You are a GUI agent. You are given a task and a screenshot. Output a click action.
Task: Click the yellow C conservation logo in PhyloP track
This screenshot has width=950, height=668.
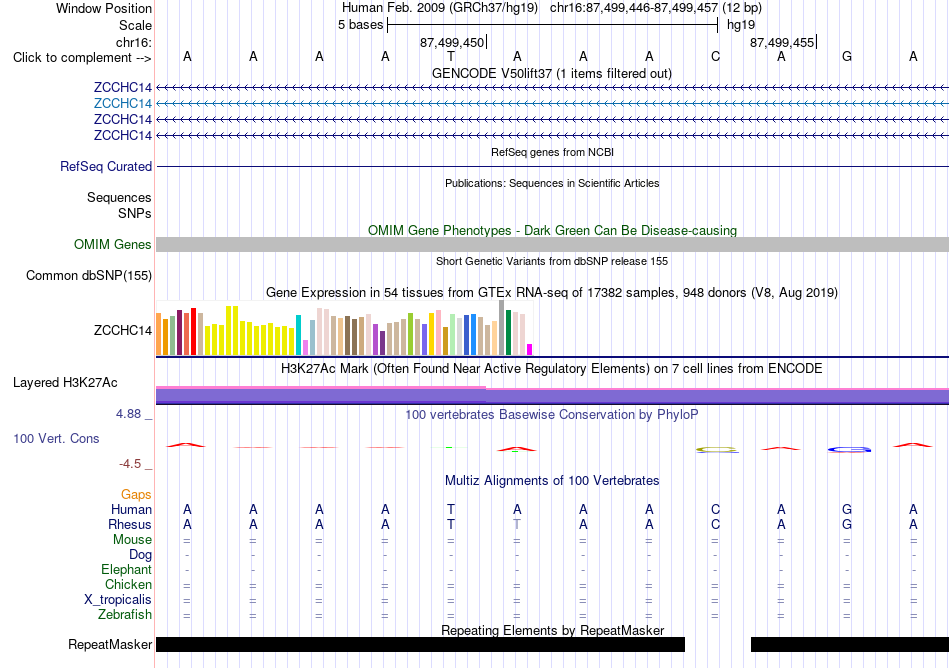coord(716,449)
